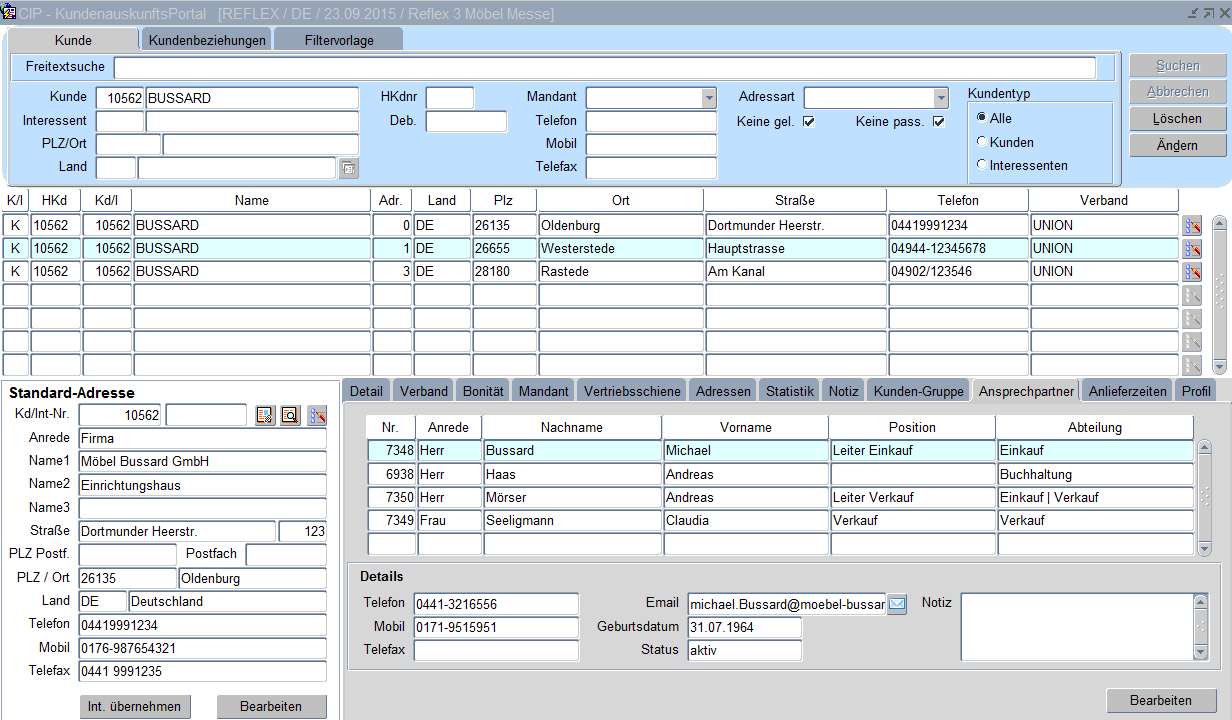
Task: Open the Bonität tab
Action: [x=483, y=391]
